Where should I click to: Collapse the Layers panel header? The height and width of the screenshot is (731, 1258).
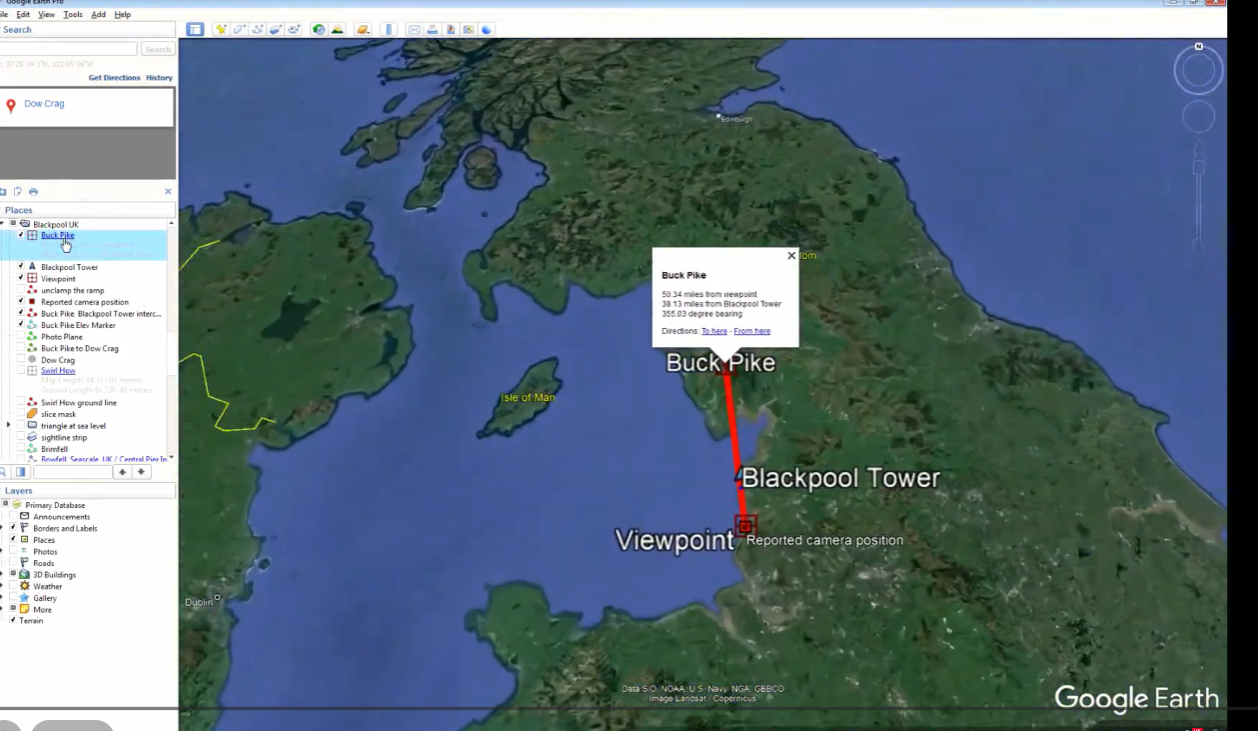[88, 491]
